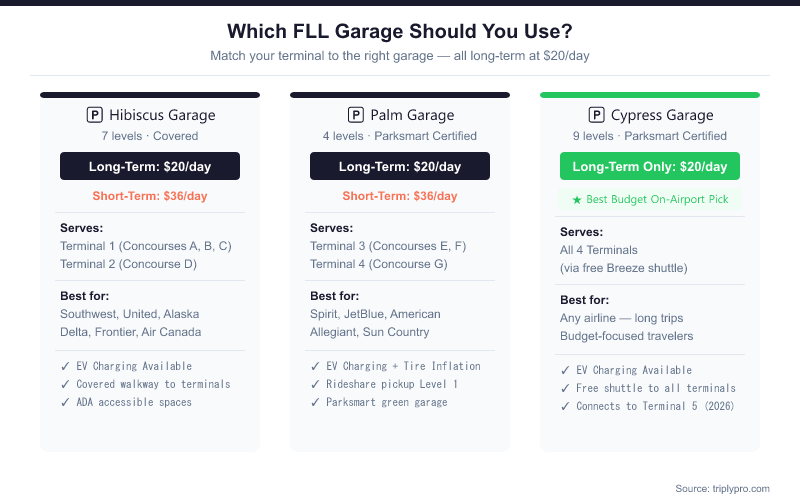Click checkmark beside Covered walkway to terminals
The height and width of the screenshot is (500, 800).
pos(65,384)
